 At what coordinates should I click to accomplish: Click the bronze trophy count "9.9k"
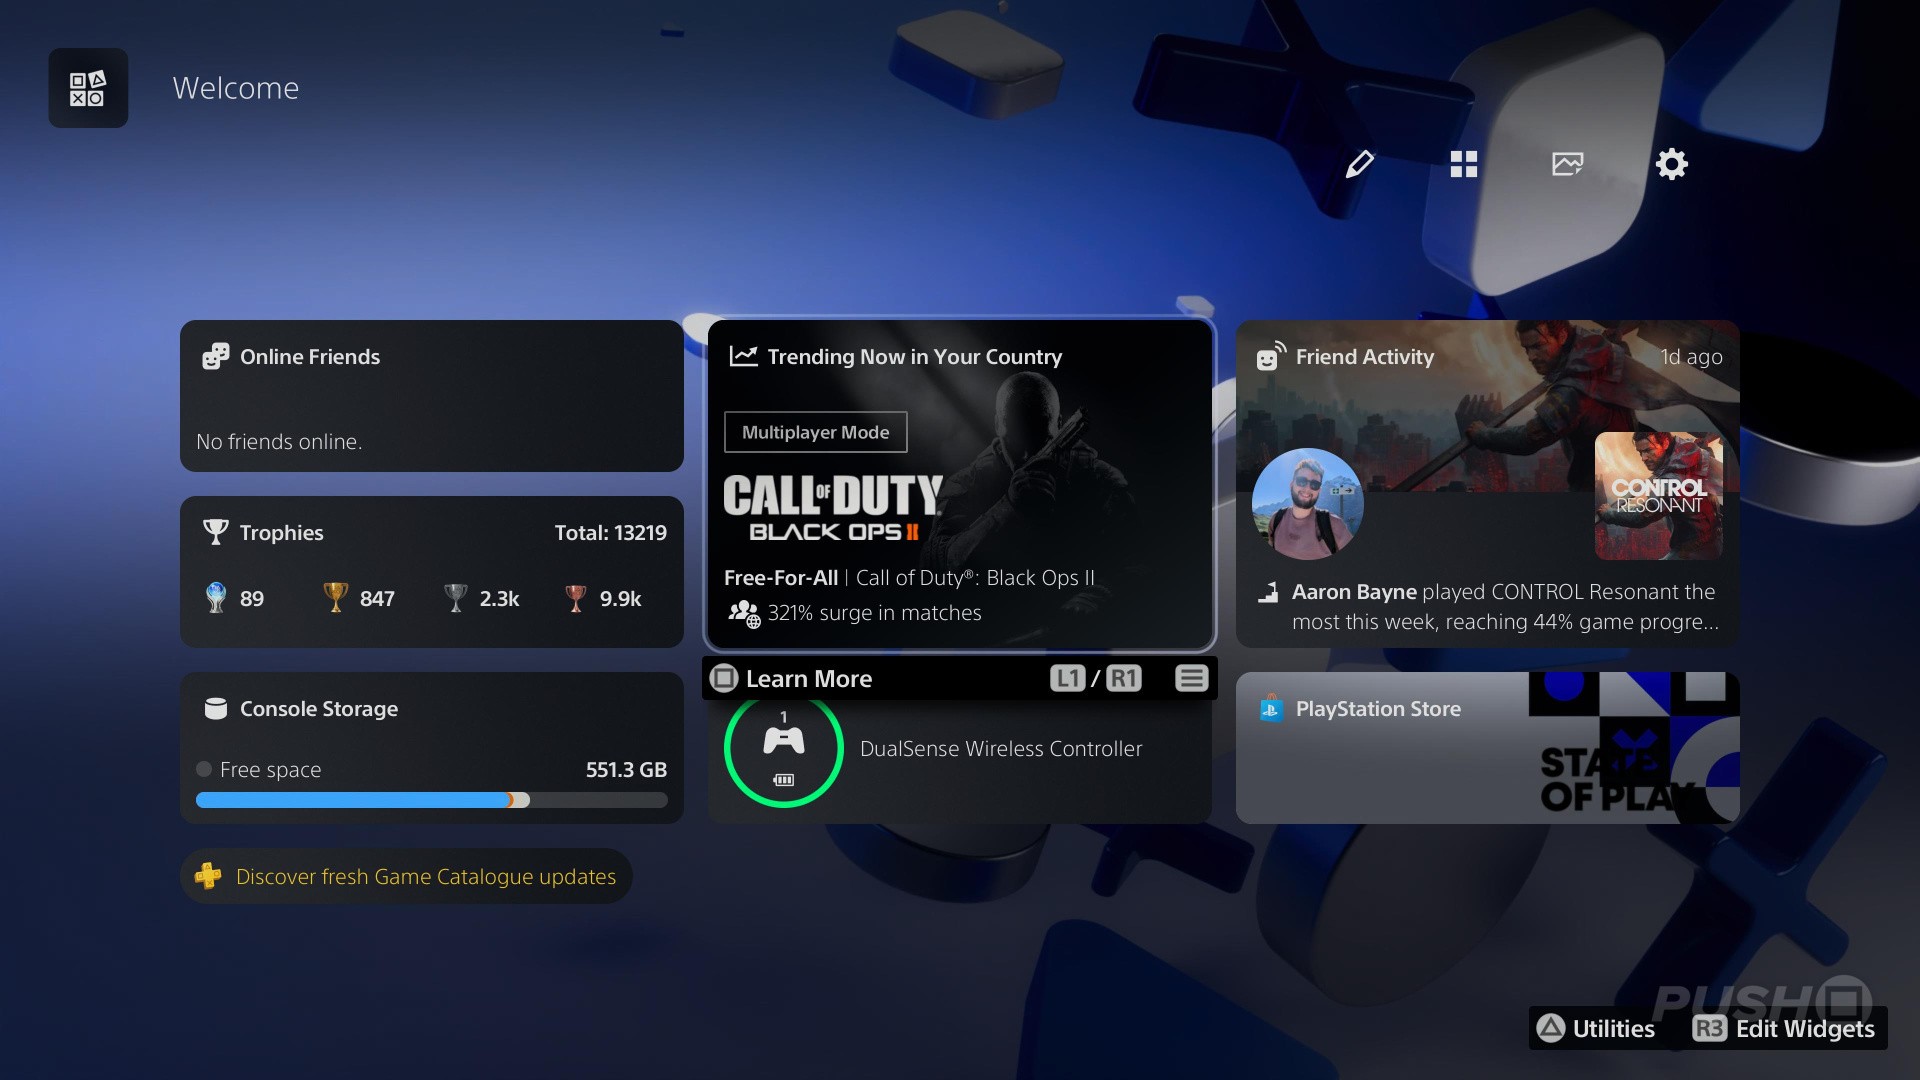pos(621,599)
